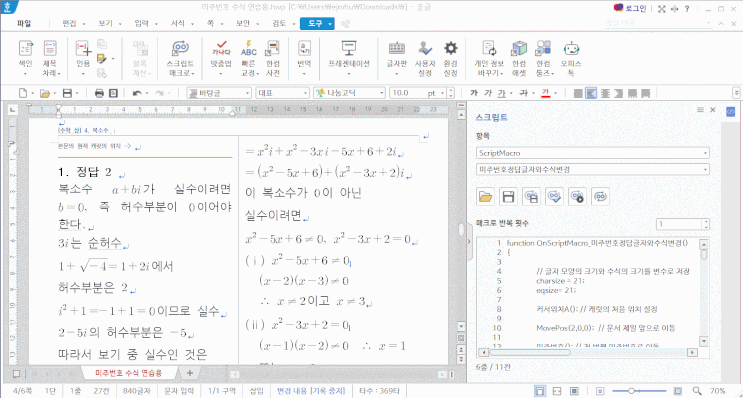Open the 대표 language dropdown
This screenshot has width=743, height=398.
point(282,93)
